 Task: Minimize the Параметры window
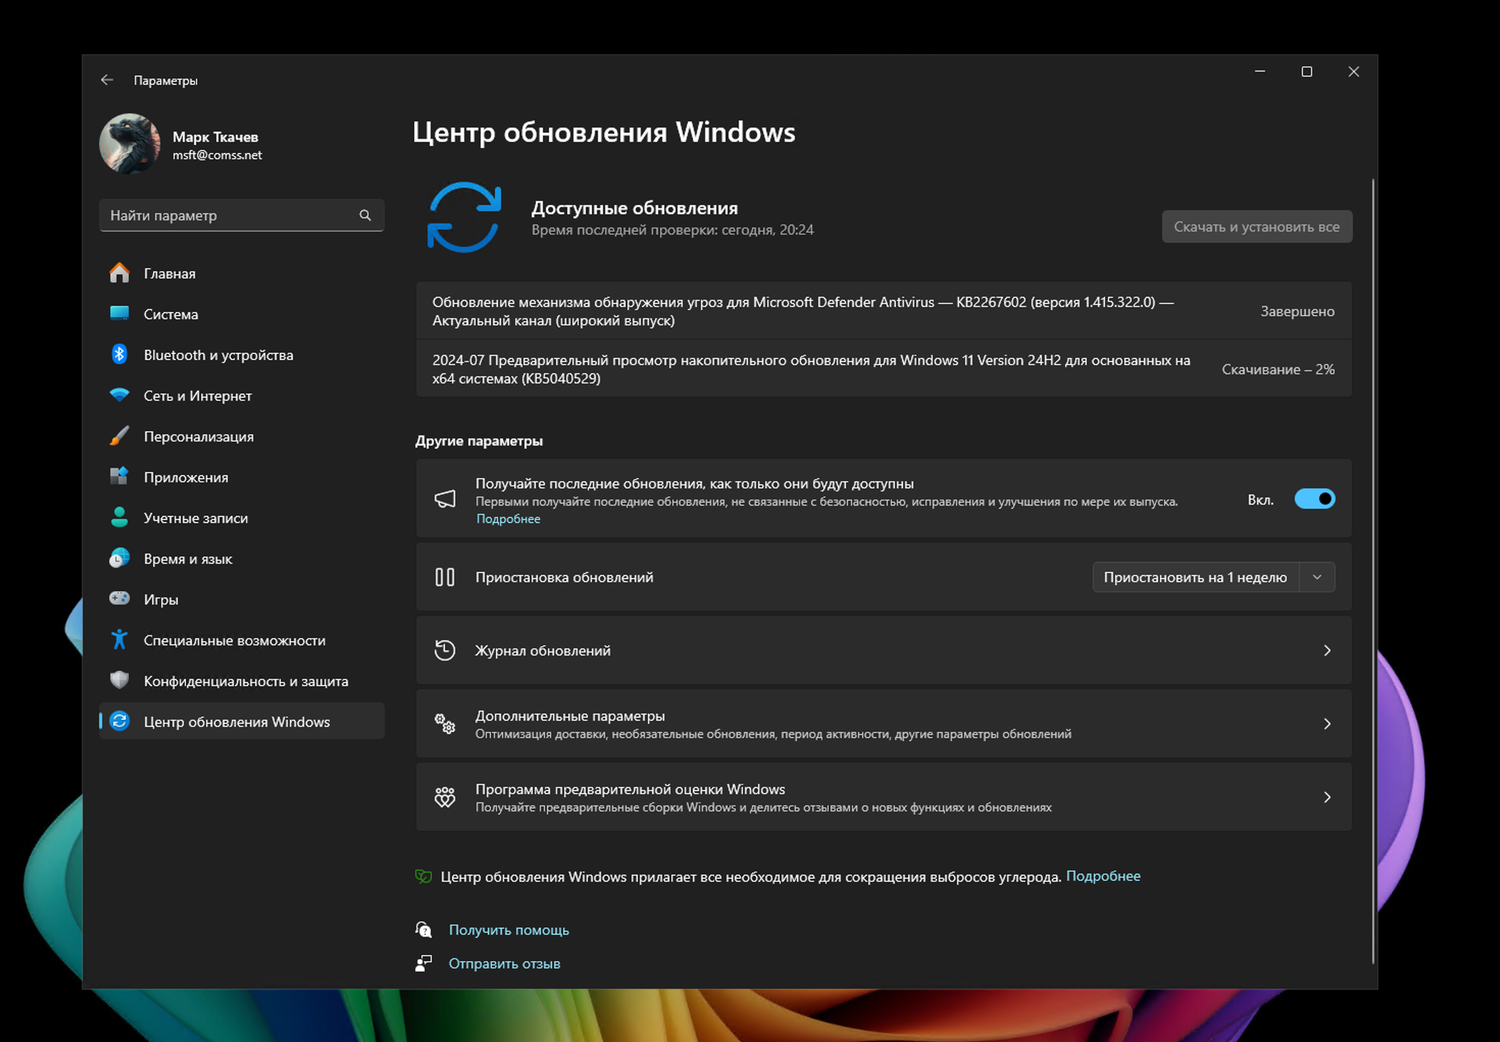[1260, 72]
